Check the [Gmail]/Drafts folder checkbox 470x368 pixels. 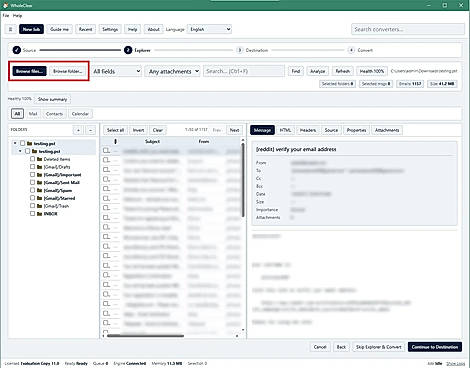tap(32, 167)
